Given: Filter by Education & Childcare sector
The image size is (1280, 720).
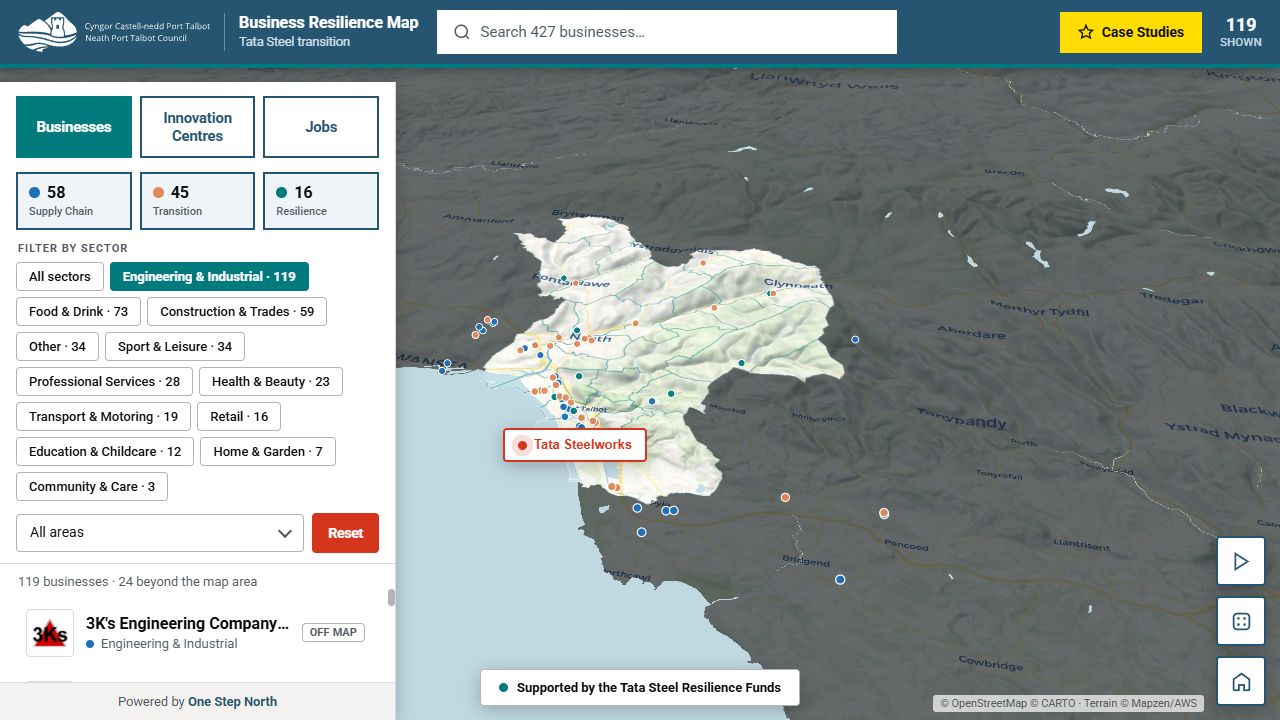Looking at the screenshot, I should 105,452.
